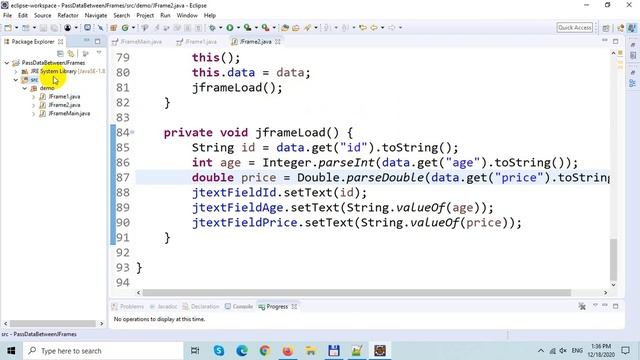Open Microsoft Edge from the taskbar
This screenshot has height=360, width=640.
pos(242,351)
